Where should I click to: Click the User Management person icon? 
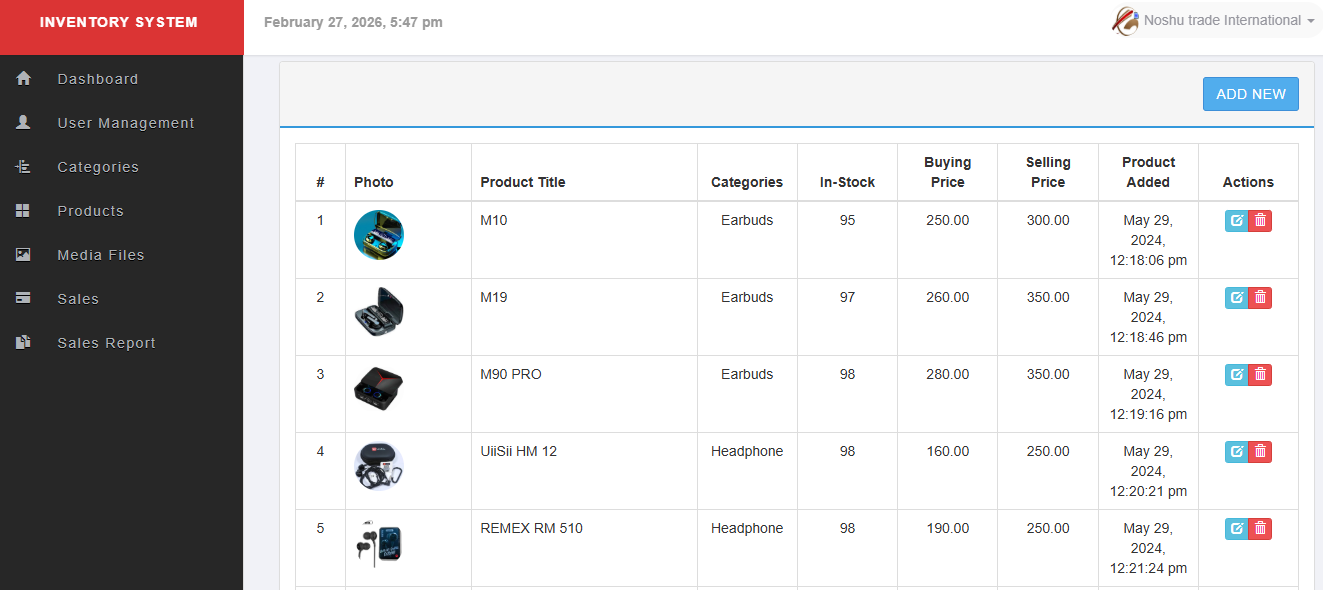click(23, 123)
